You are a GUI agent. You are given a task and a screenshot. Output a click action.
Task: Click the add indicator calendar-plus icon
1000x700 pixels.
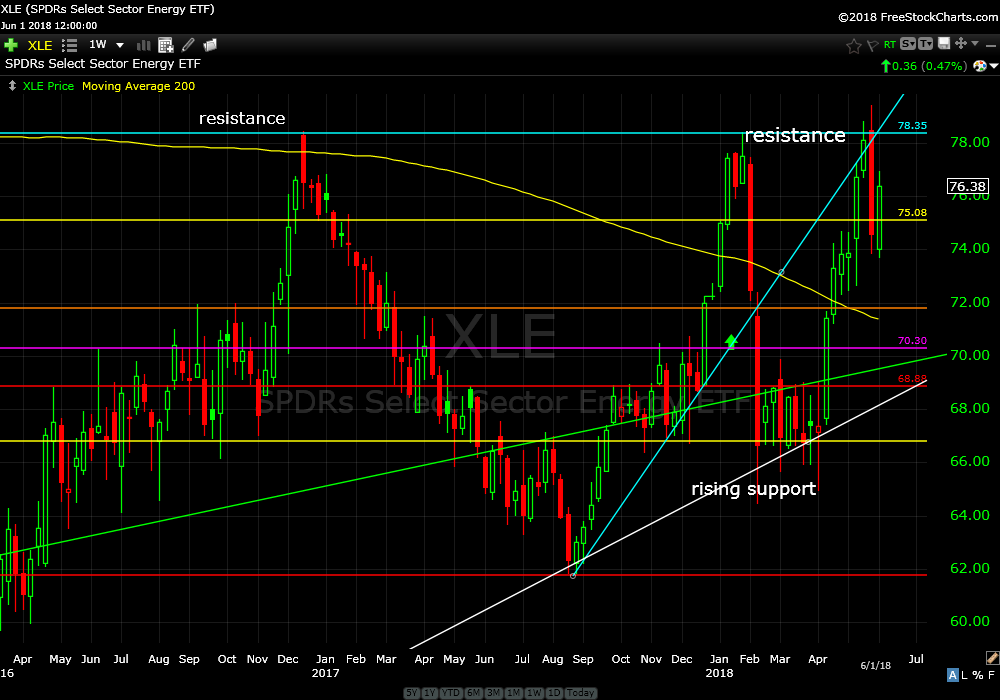click(x=166, y=45)
